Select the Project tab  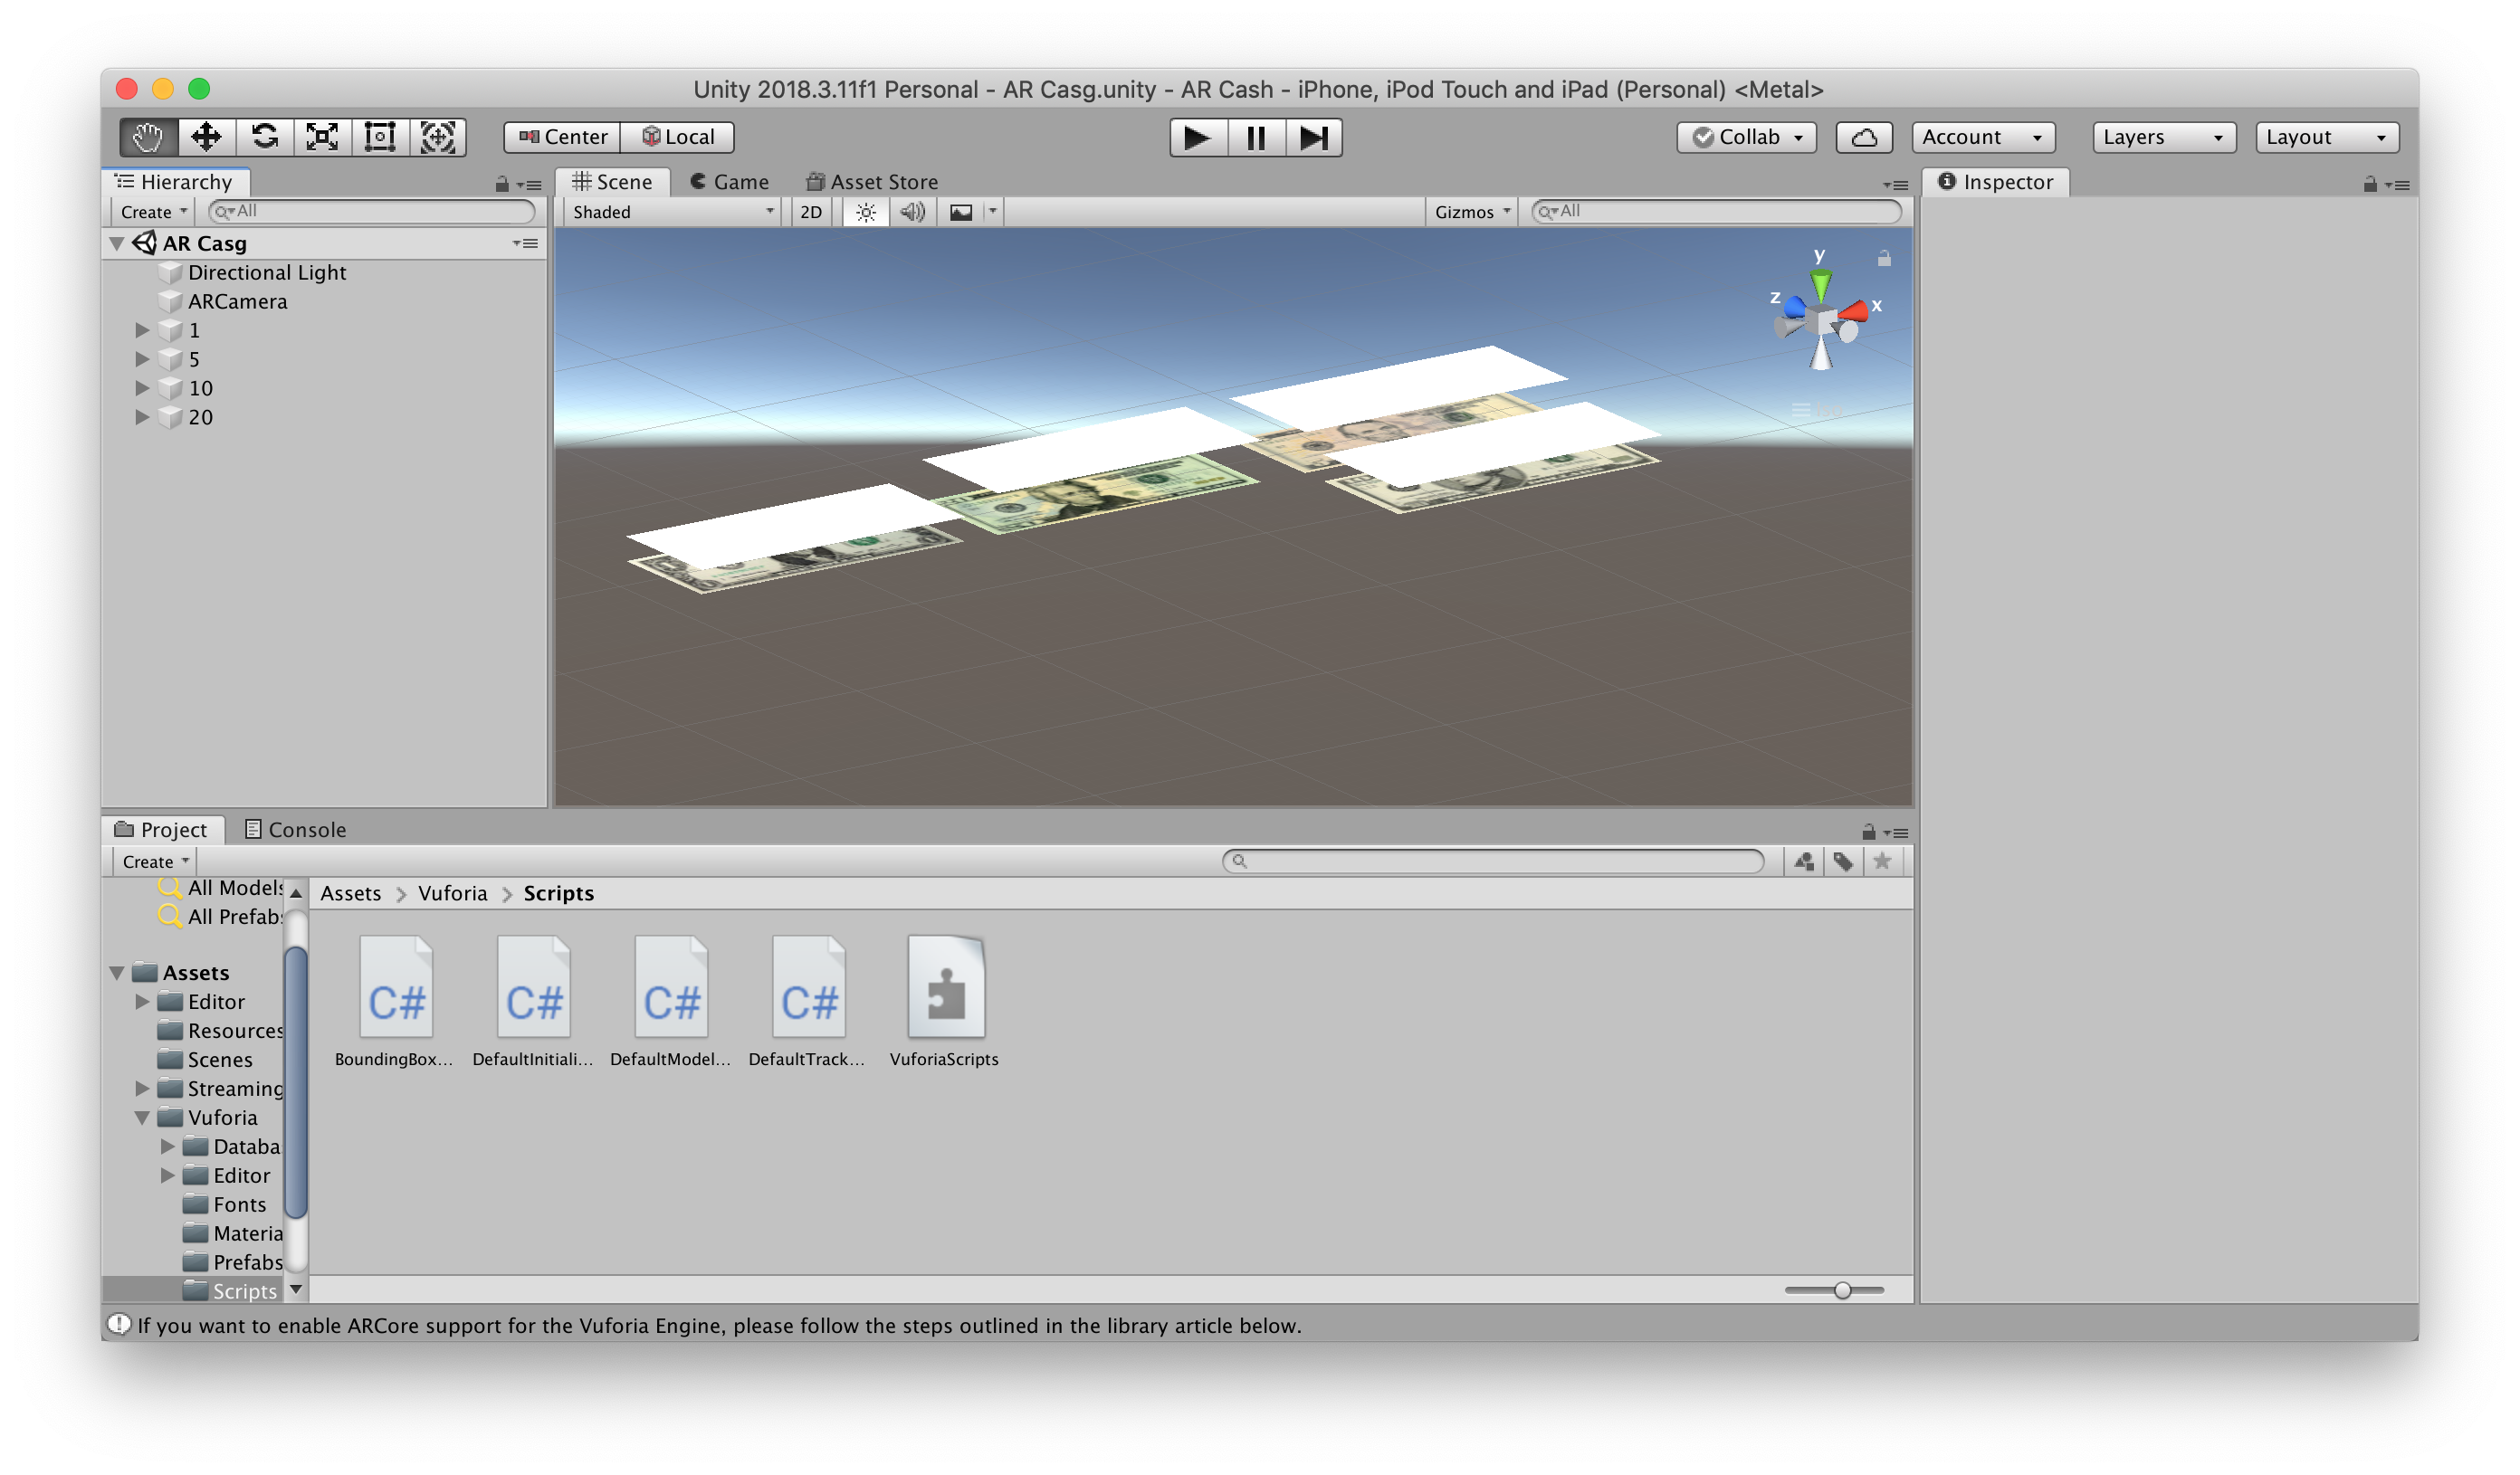[x=162, y=830]
